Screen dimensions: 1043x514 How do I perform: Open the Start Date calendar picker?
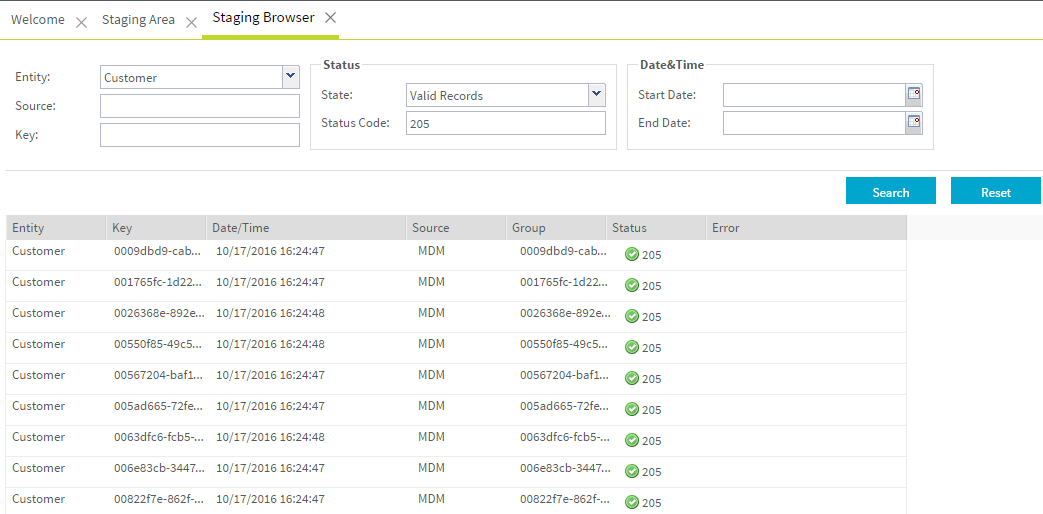pyautogui.click(x=913, y=95)
